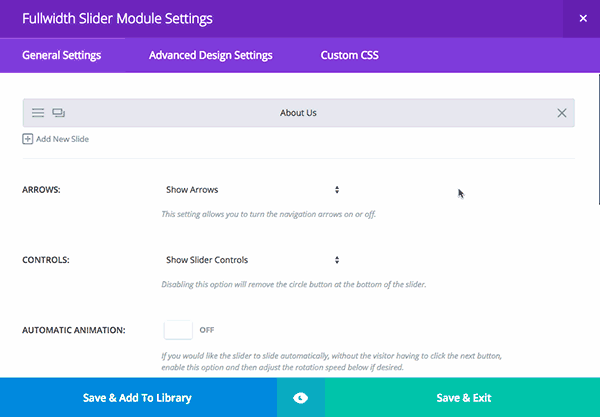
Task: Switch to the General Settings tab
Action: click(62, 55)
